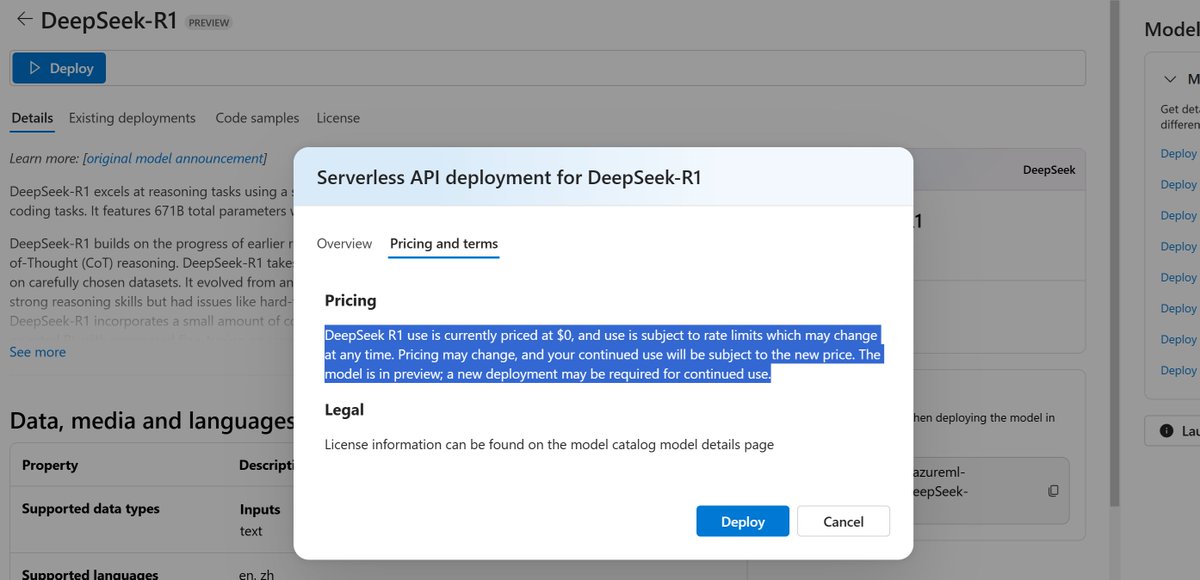Click the info icon beside Lau… button

pyautogui.click(x=1166, y=431)
